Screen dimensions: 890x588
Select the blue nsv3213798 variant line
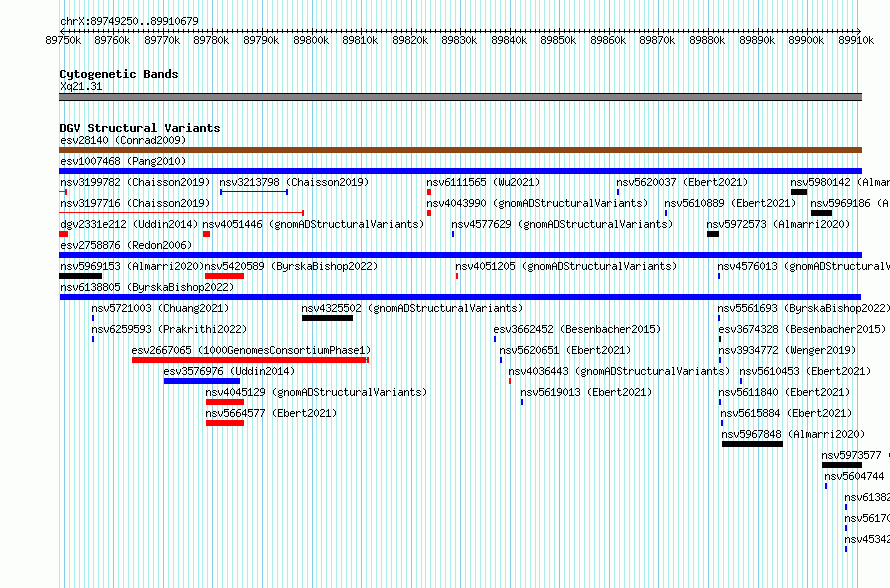point(254,192)
